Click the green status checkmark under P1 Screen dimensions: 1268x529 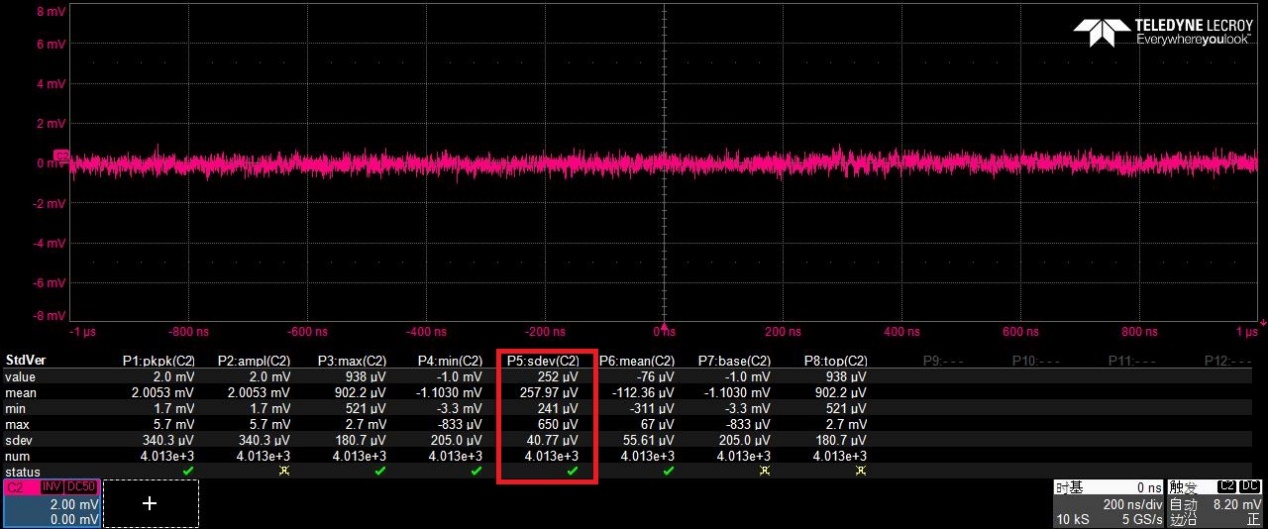188,471
